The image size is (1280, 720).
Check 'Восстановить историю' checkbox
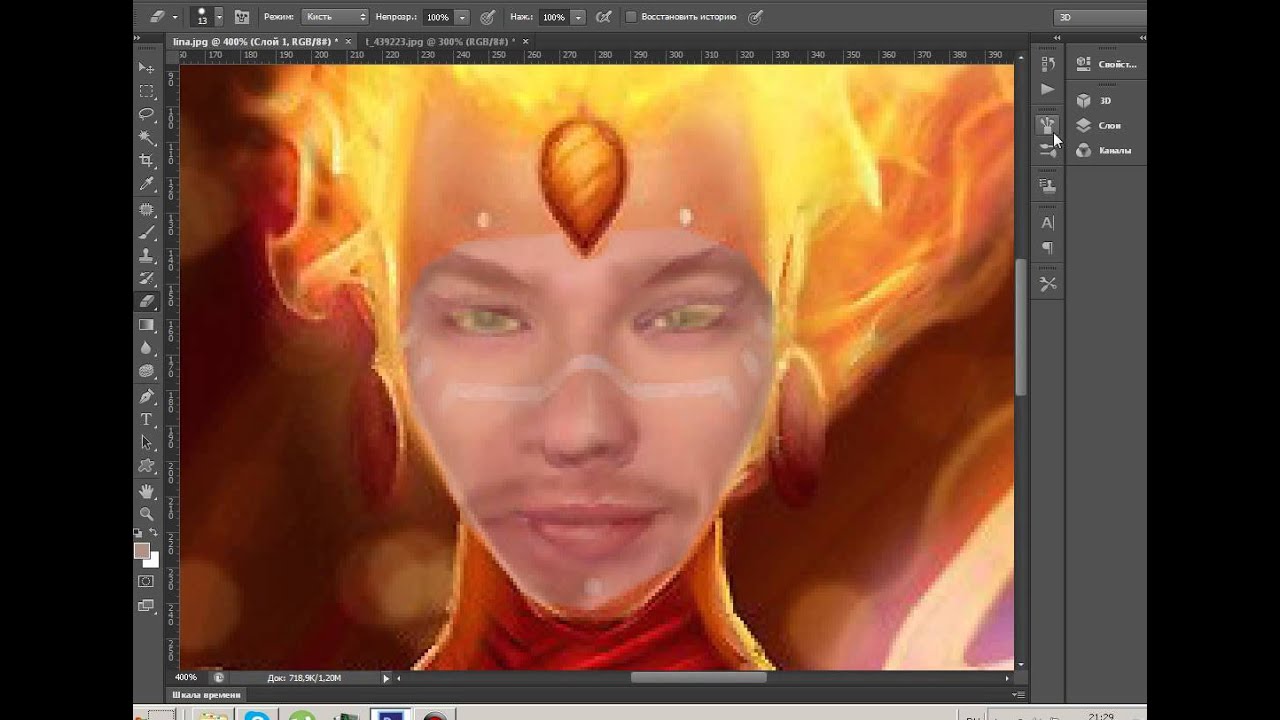[x=630, y=17]
